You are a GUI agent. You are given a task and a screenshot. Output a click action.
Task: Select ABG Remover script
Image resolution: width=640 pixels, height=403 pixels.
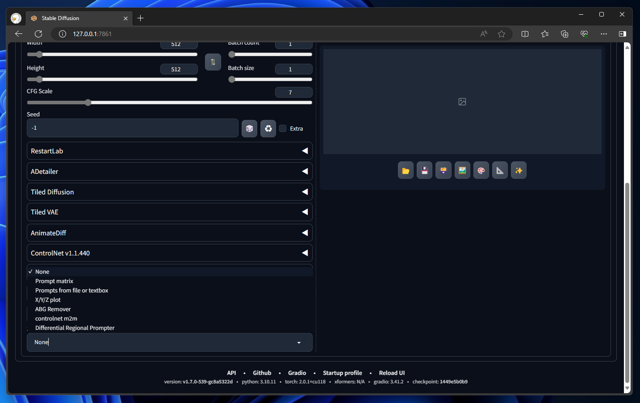[169, 309]
